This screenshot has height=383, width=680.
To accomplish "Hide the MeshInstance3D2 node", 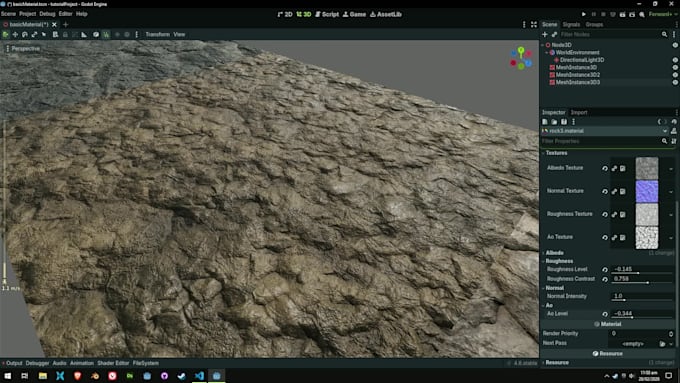I will (675, 75).
